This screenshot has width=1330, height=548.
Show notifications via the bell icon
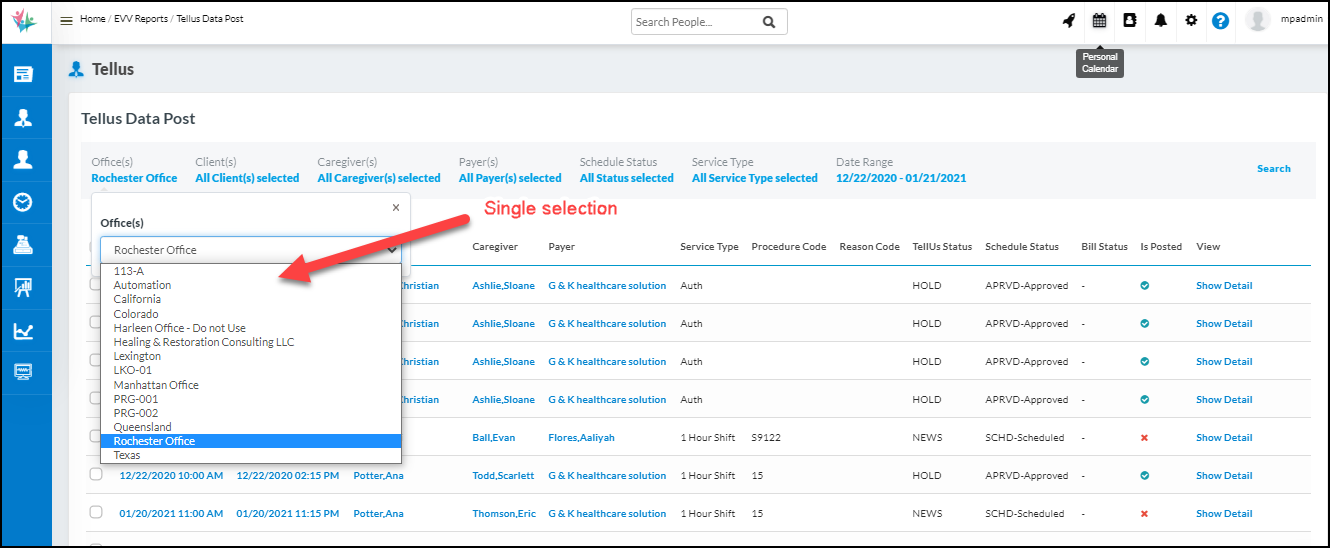tap(1160, 21)
